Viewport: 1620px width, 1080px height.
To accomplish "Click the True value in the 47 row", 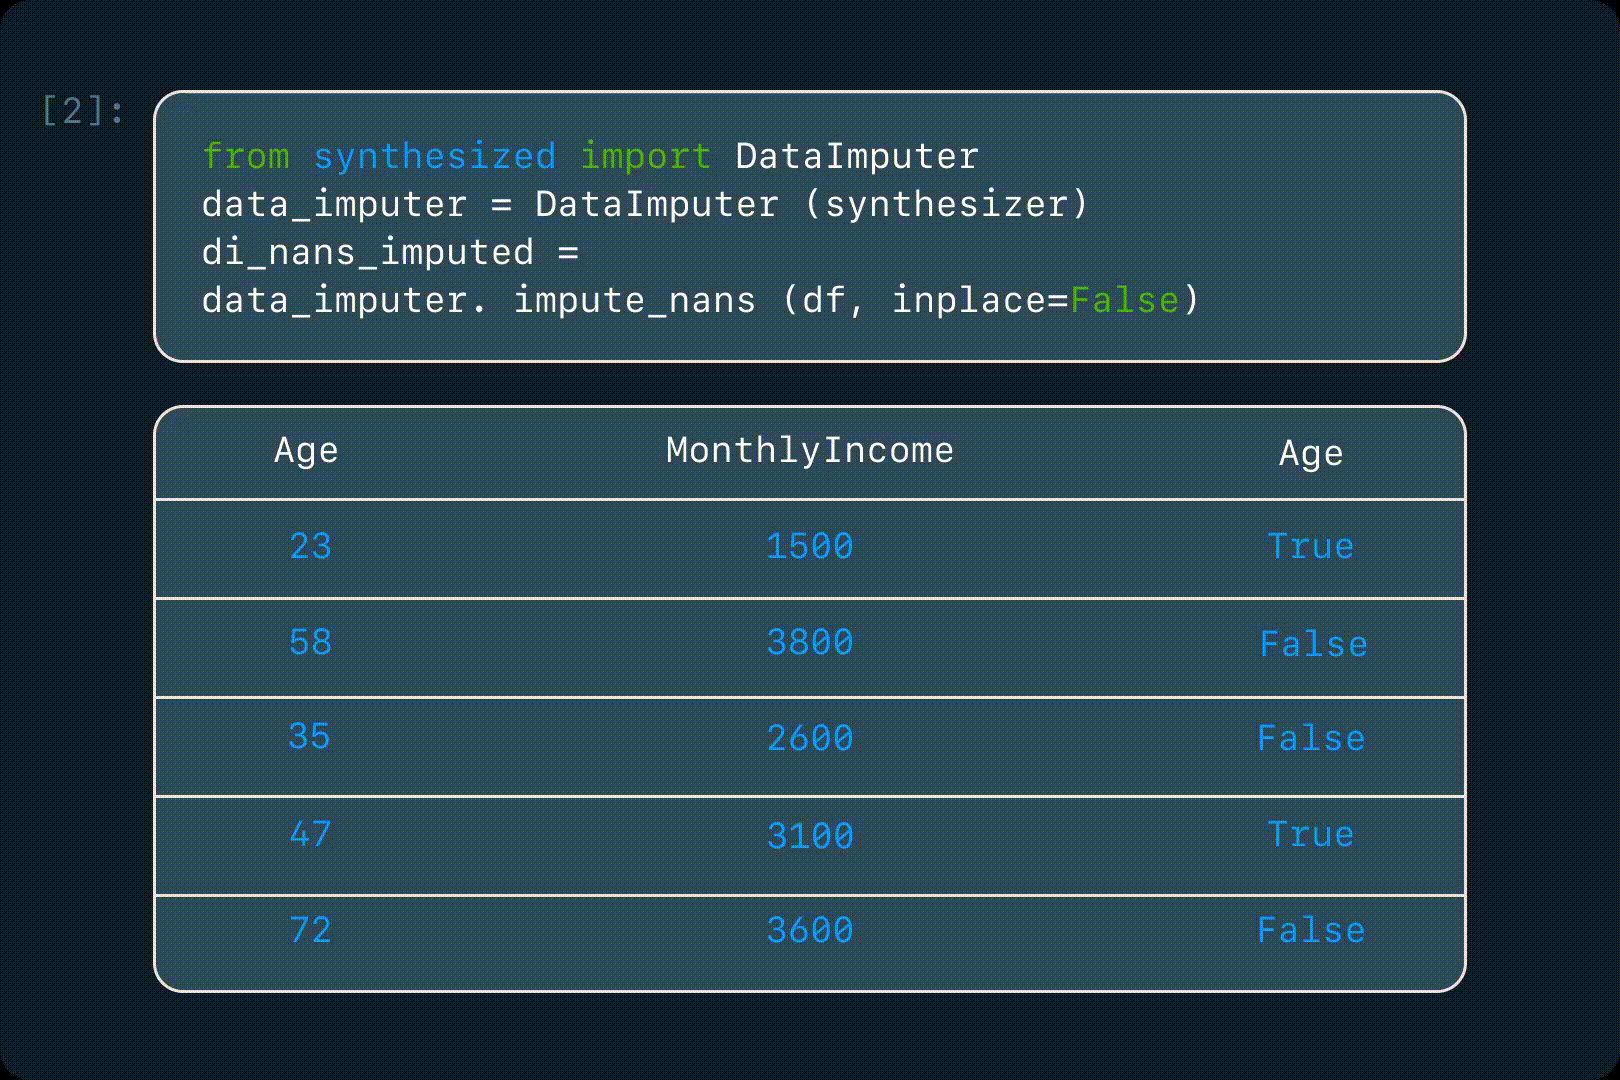I will pos(1310,835).
